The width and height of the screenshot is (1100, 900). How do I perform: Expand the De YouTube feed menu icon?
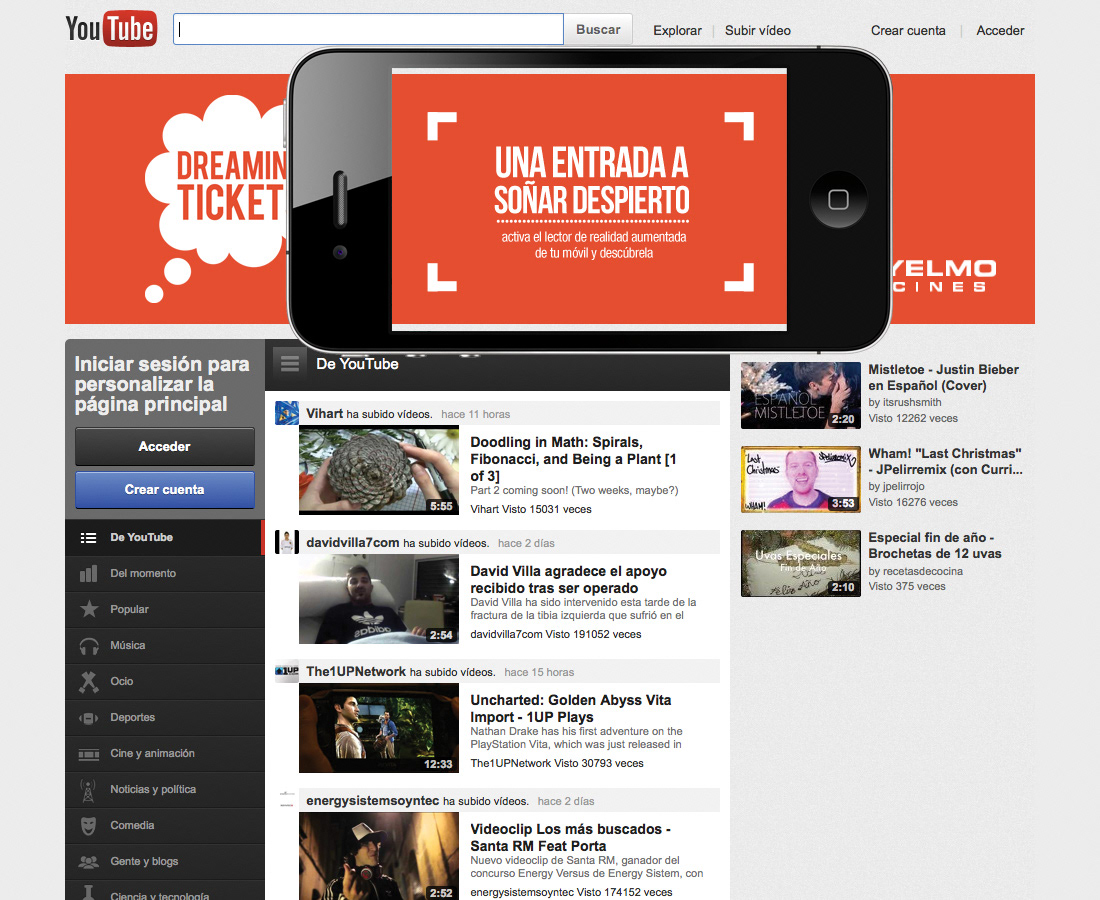[290, 364]
